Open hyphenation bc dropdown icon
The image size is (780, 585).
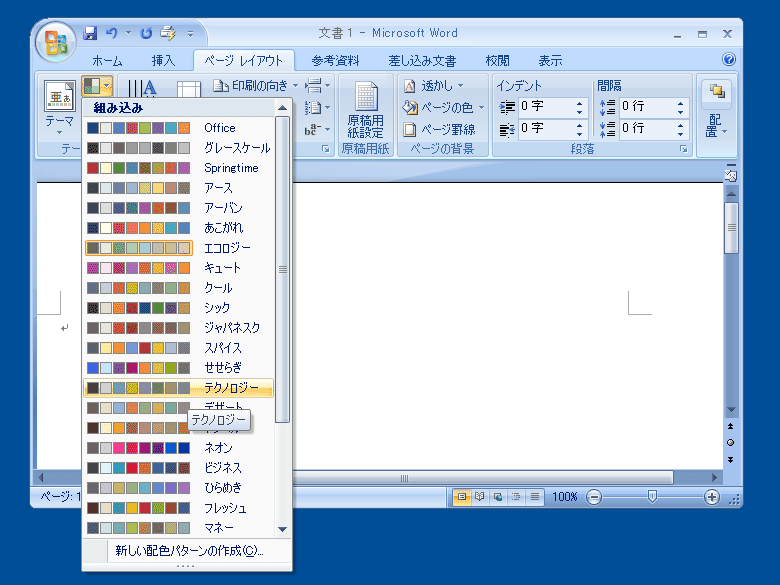[x=317, y=130]
